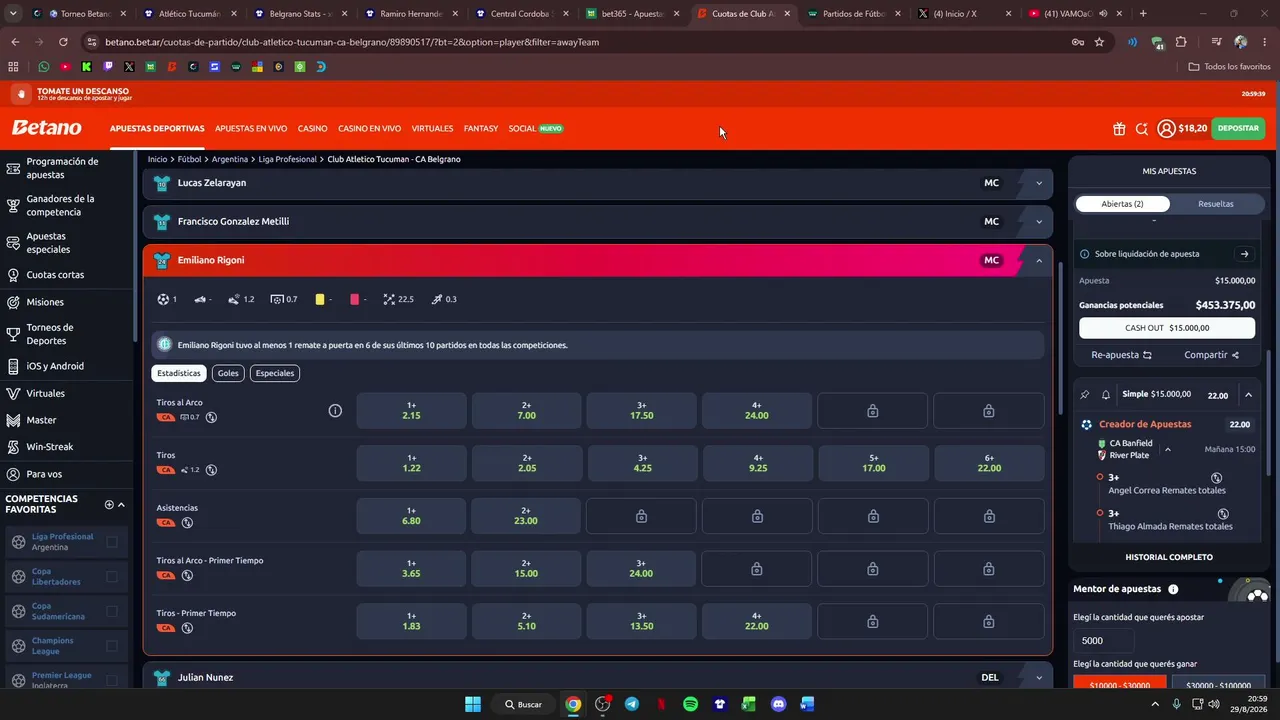Open the search icon in Betano header
Image resolution: width=1280 pixels, height=720 pixels.
tap(1142, 128)
